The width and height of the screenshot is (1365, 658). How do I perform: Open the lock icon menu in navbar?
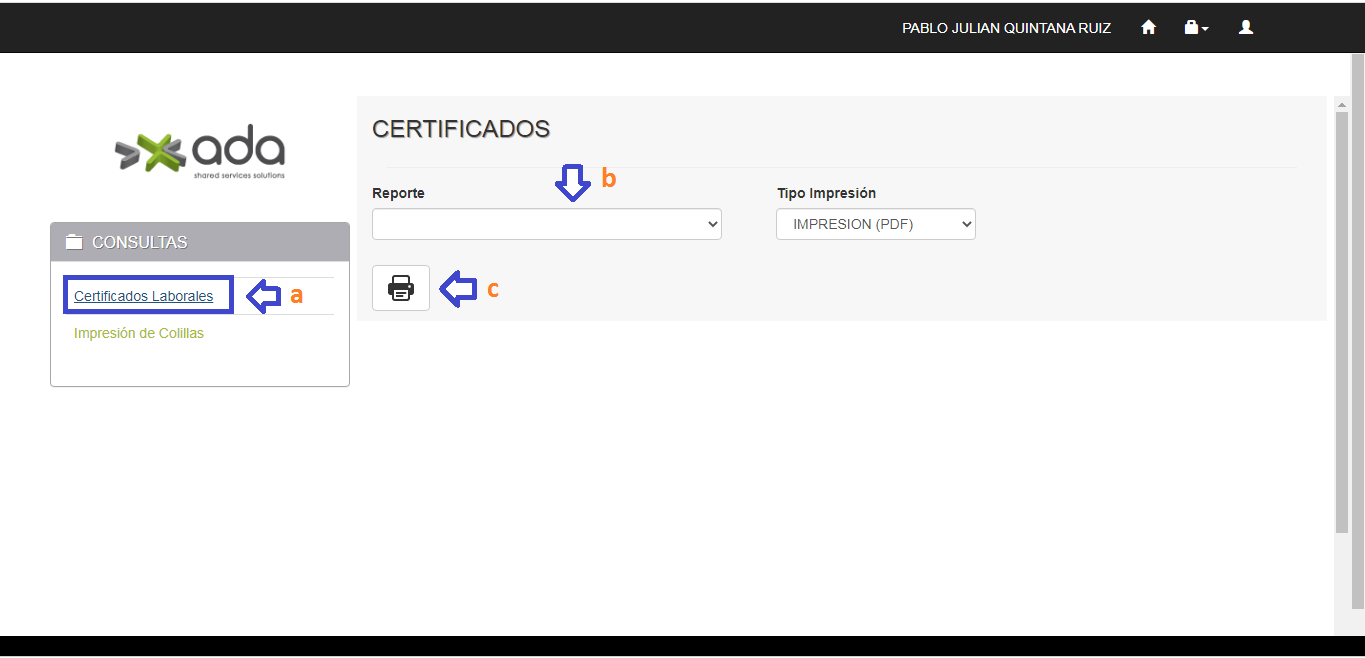(x=1195, y=28)
